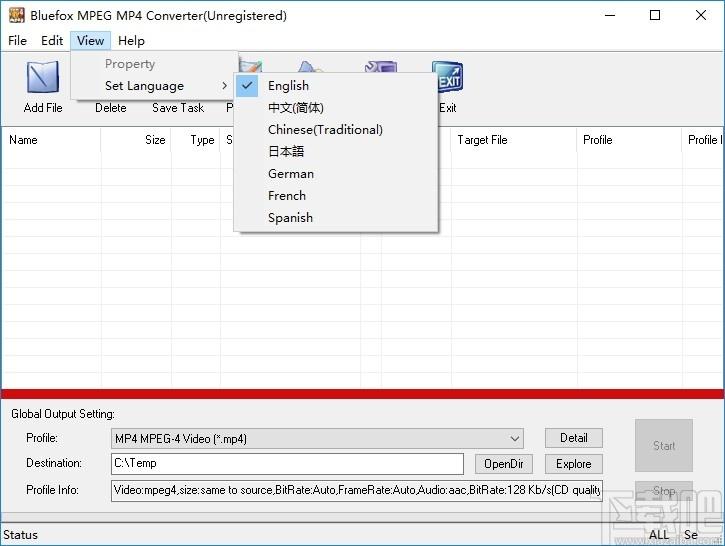Choose 中文(简体) language

point(336,108)
